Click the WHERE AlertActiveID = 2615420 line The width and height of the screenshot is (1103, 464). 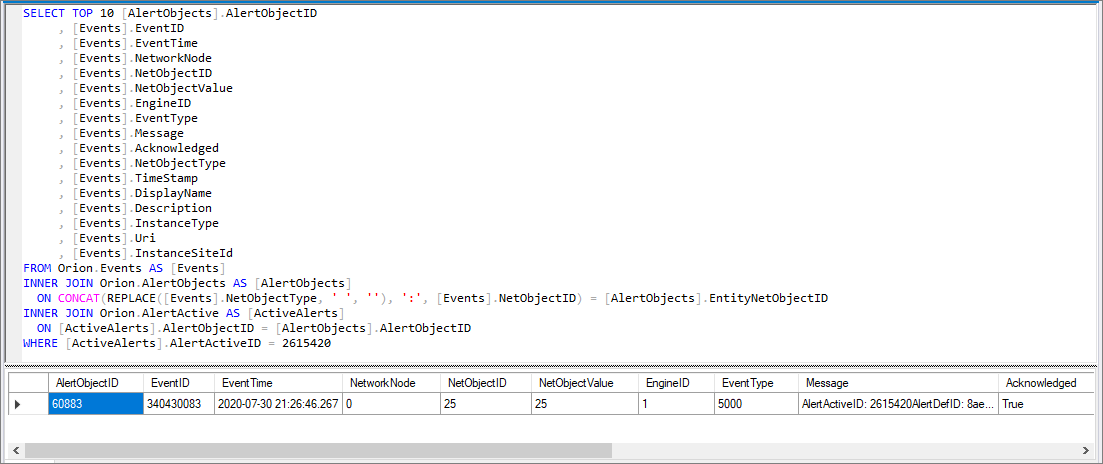[x=177, y=343]
